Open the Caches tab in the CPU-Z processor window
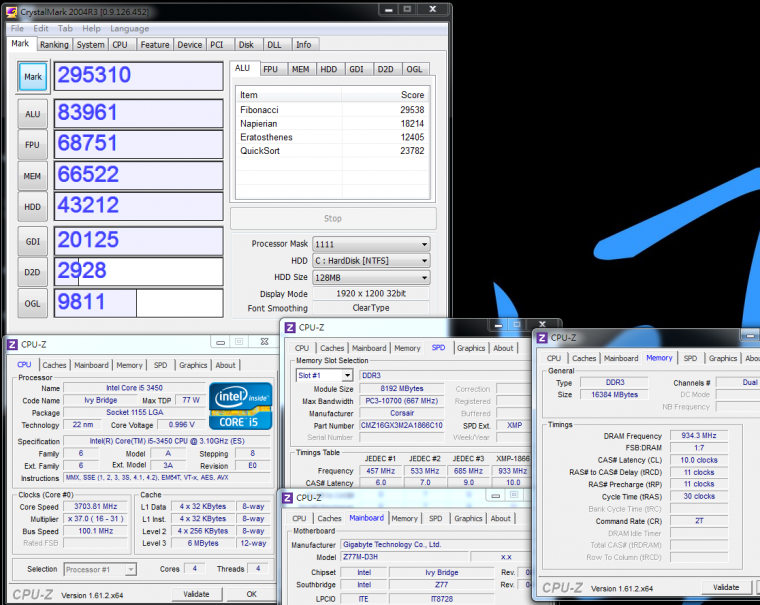Screen dimensions: 760x605 coord(55,365)
